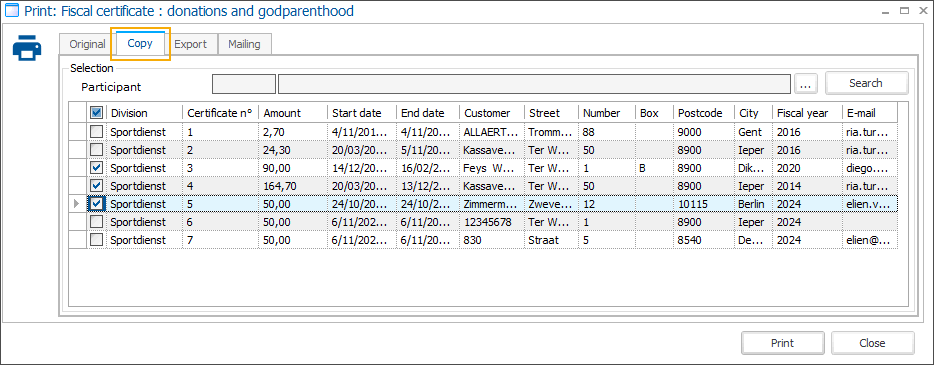Click the customer cell ALLAERT…
Image resolution: width=934 pixels, height=365 pixels.
(491, 132)
